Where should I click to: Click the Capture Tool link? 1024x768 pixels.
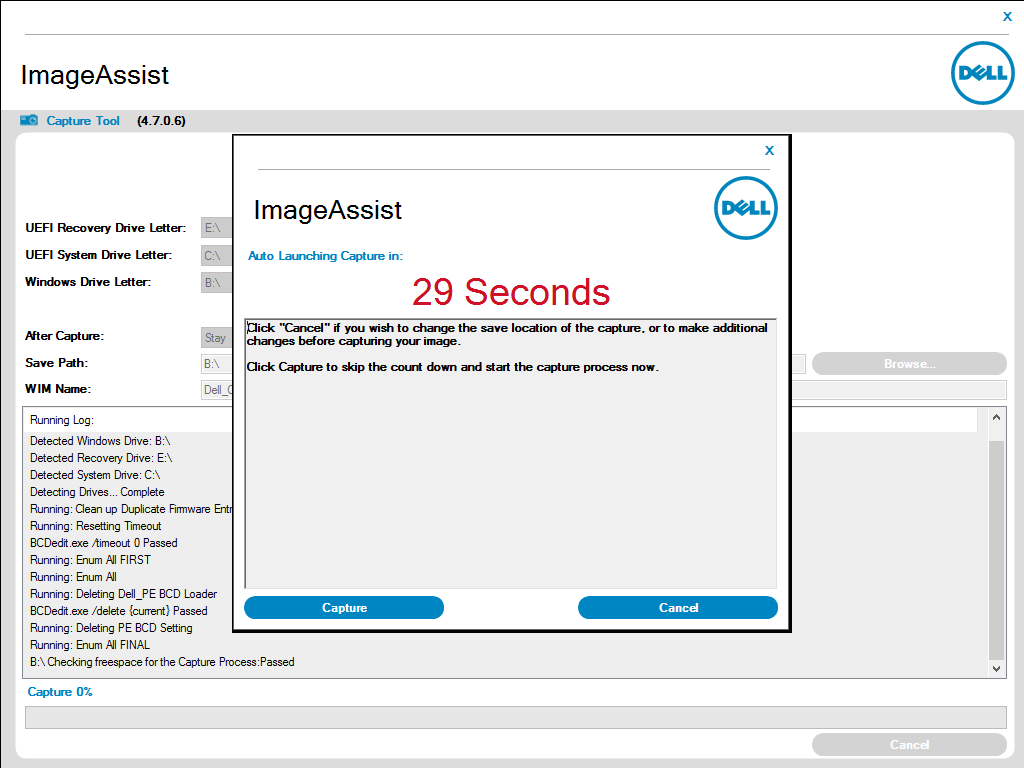pos(83,121)
